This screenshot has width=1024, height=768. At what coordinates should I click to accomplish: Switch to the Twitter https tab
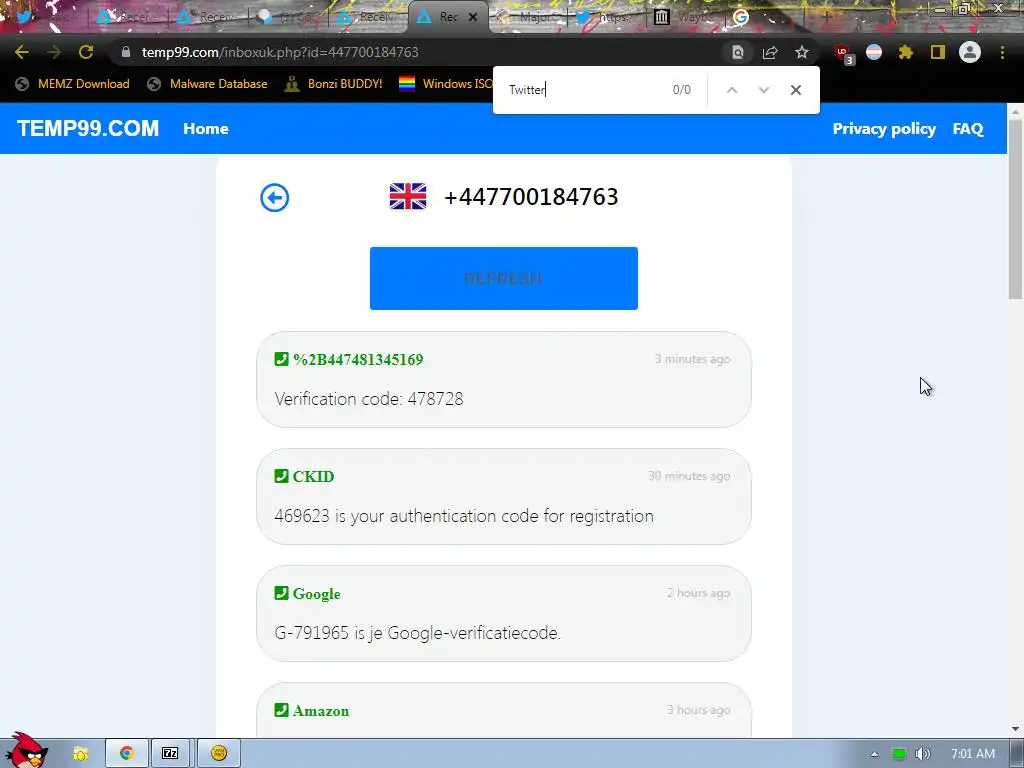605,17
